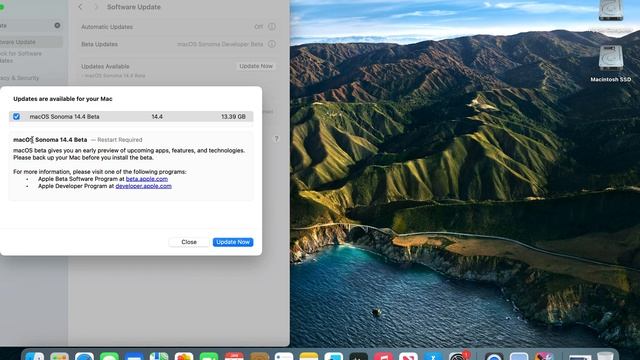Click the help question mark button
Image resolution: width=640 pixels, height=360 pixels.
(276, 139)
